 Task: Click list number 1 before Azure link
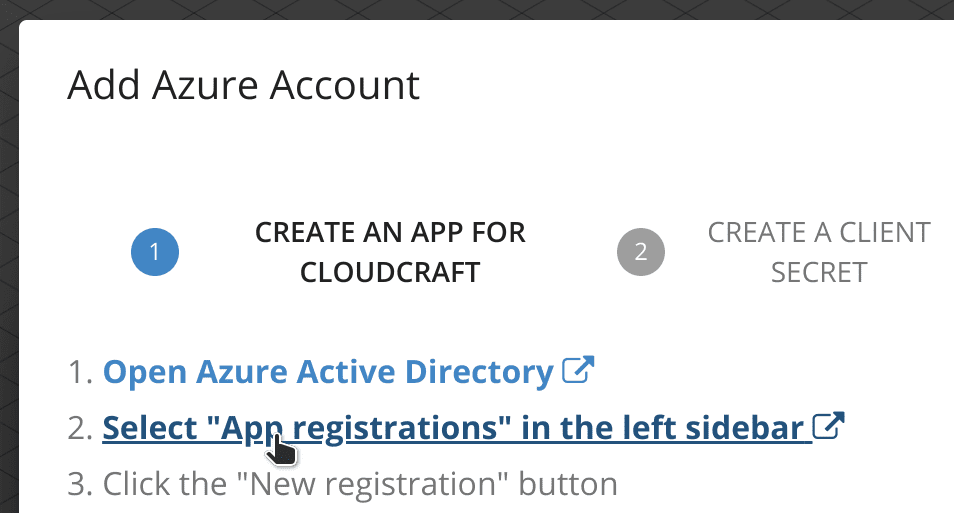click(80, 372)
